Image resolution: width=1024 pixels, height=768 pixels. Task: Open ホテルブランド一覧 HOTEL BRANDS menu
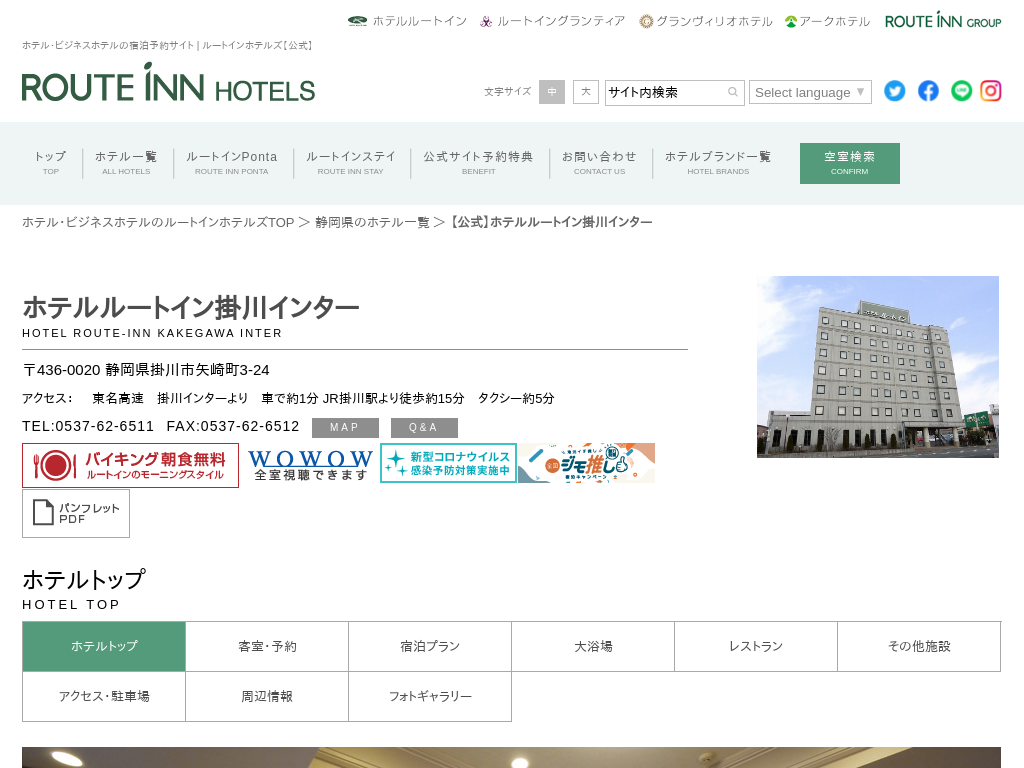pos(718,163)
